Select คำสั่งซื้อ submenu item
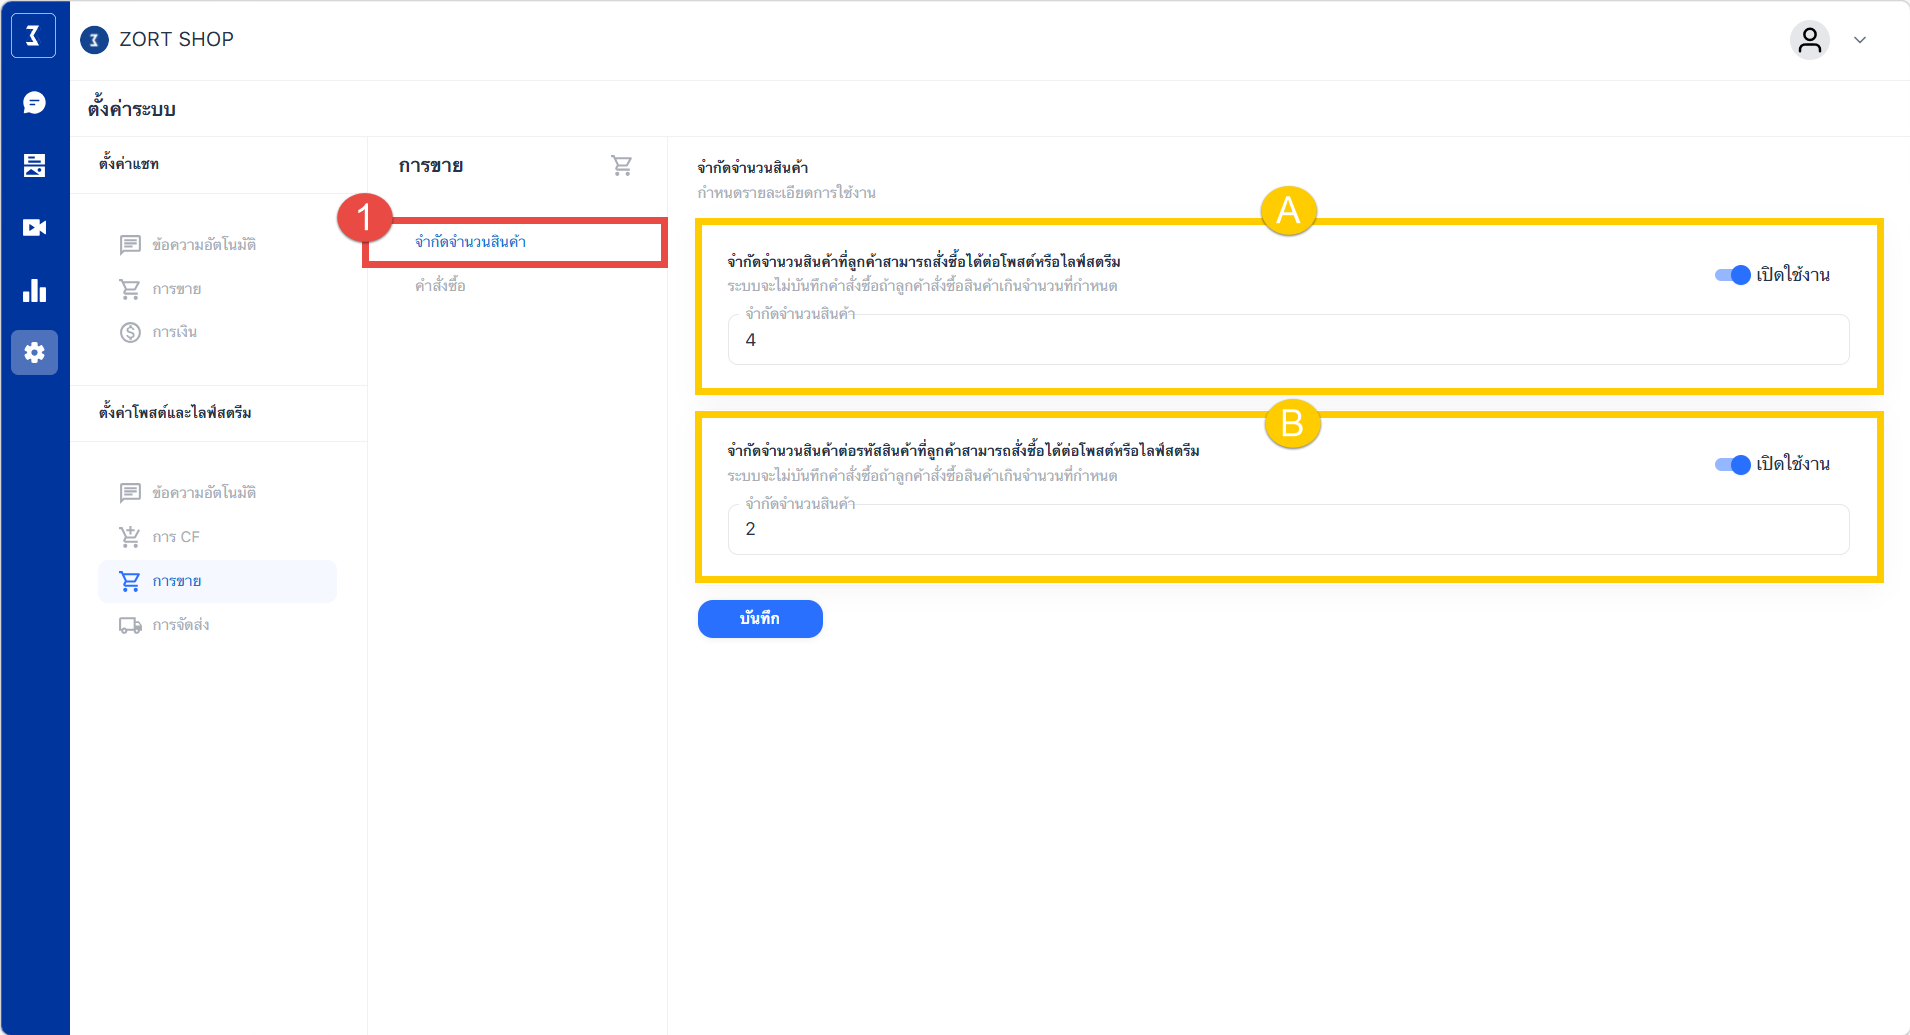Screen dimensions: 1910x1035 (x=440, y=286)
